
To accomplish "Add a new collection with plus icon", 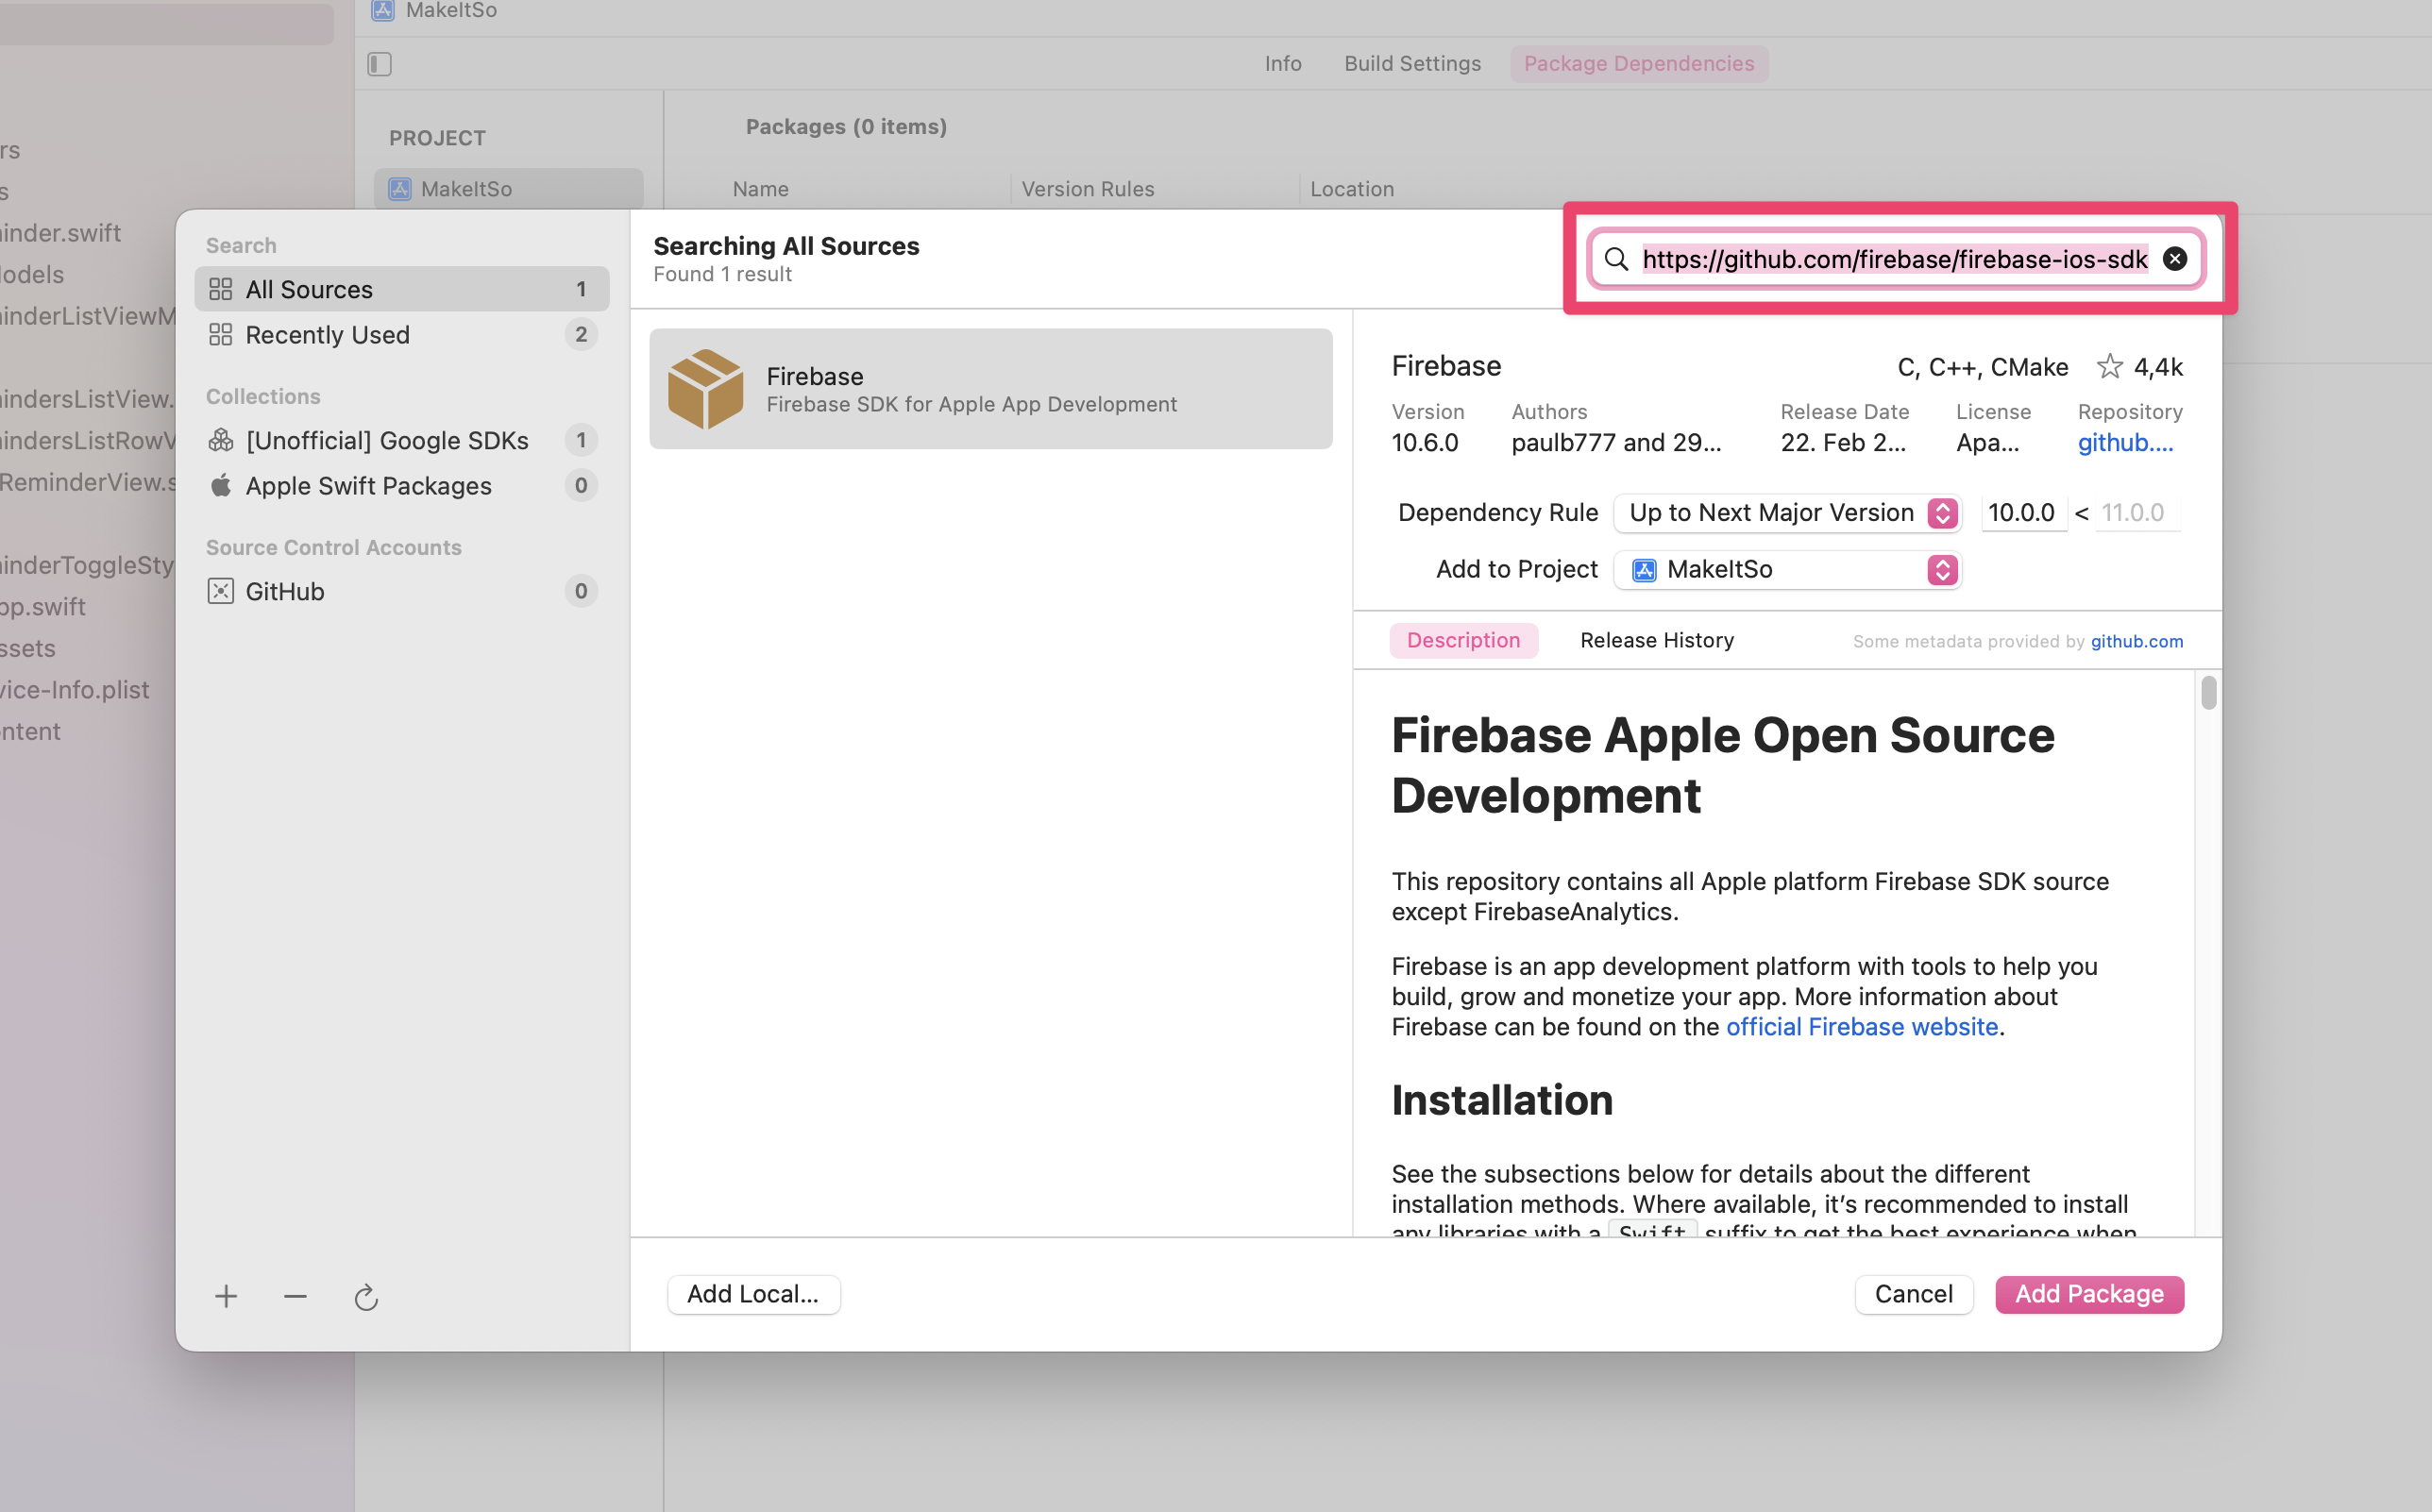I will tap(226, 1296).
